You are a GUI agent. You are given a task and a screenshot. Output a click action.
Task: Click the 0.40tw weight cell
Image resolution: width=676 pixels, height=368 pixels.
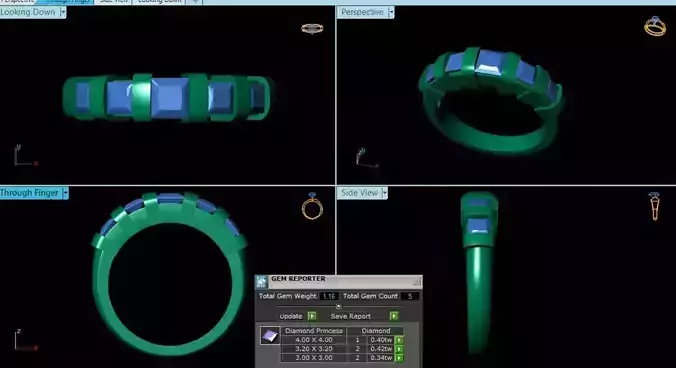pyautogui.click(x=381, y=340)
